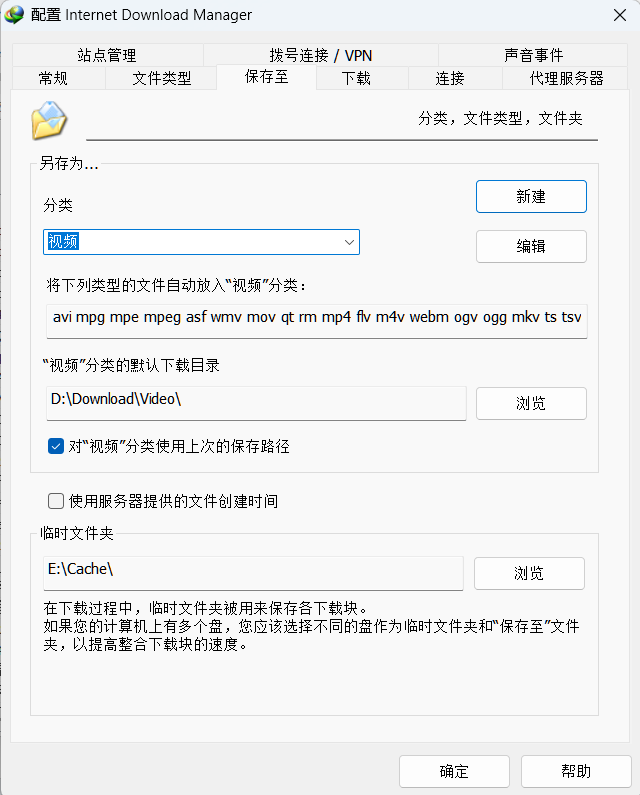Select the 拨号连接 / VPN tab

pos(321,55)
